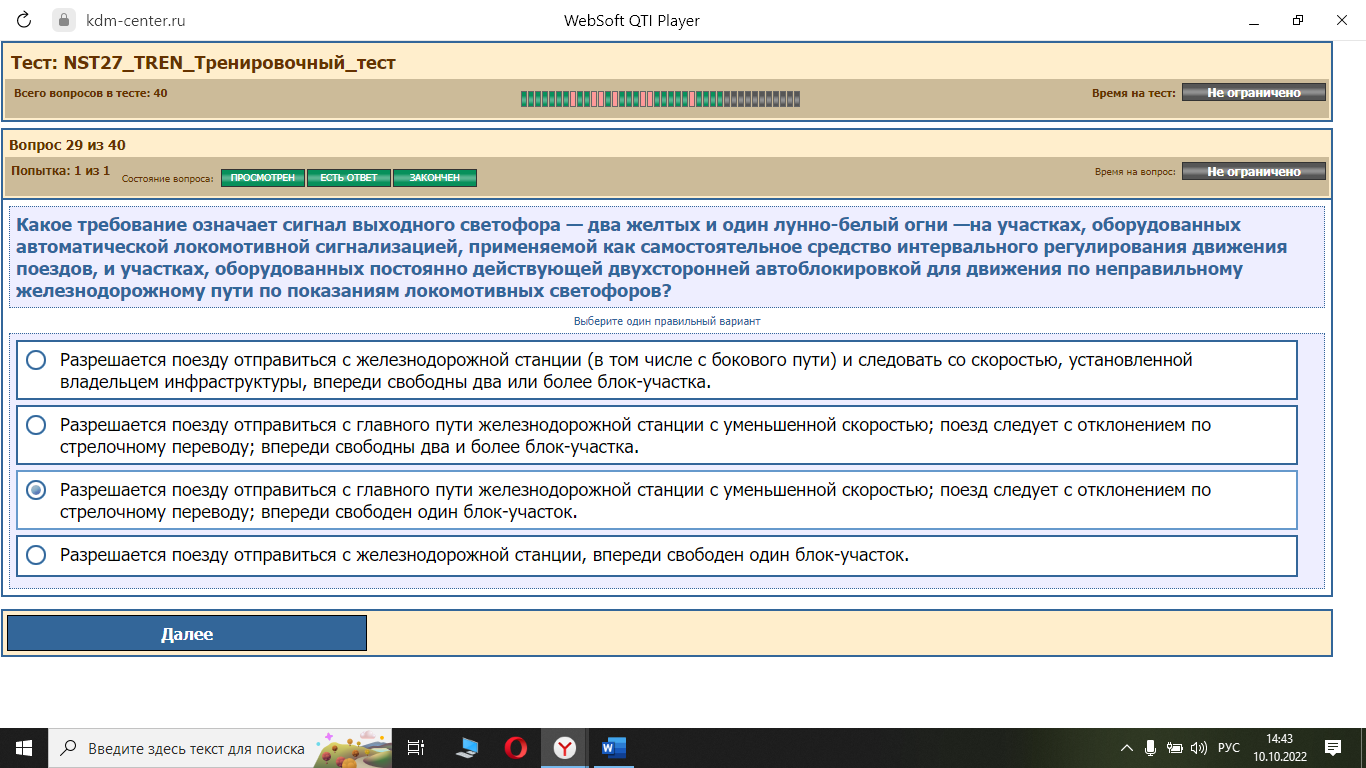Image resolution: width=1366 pixels, height=768 pixels.
Task: Click the "Вопрос 29 из 40" heading
Action: (68, 145)
